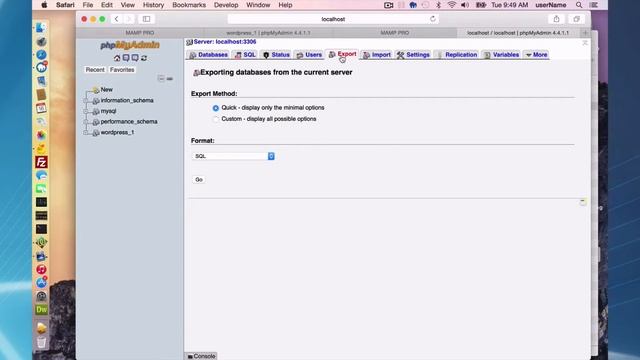Click the phpMyAdmin logo

coord(130,45)
